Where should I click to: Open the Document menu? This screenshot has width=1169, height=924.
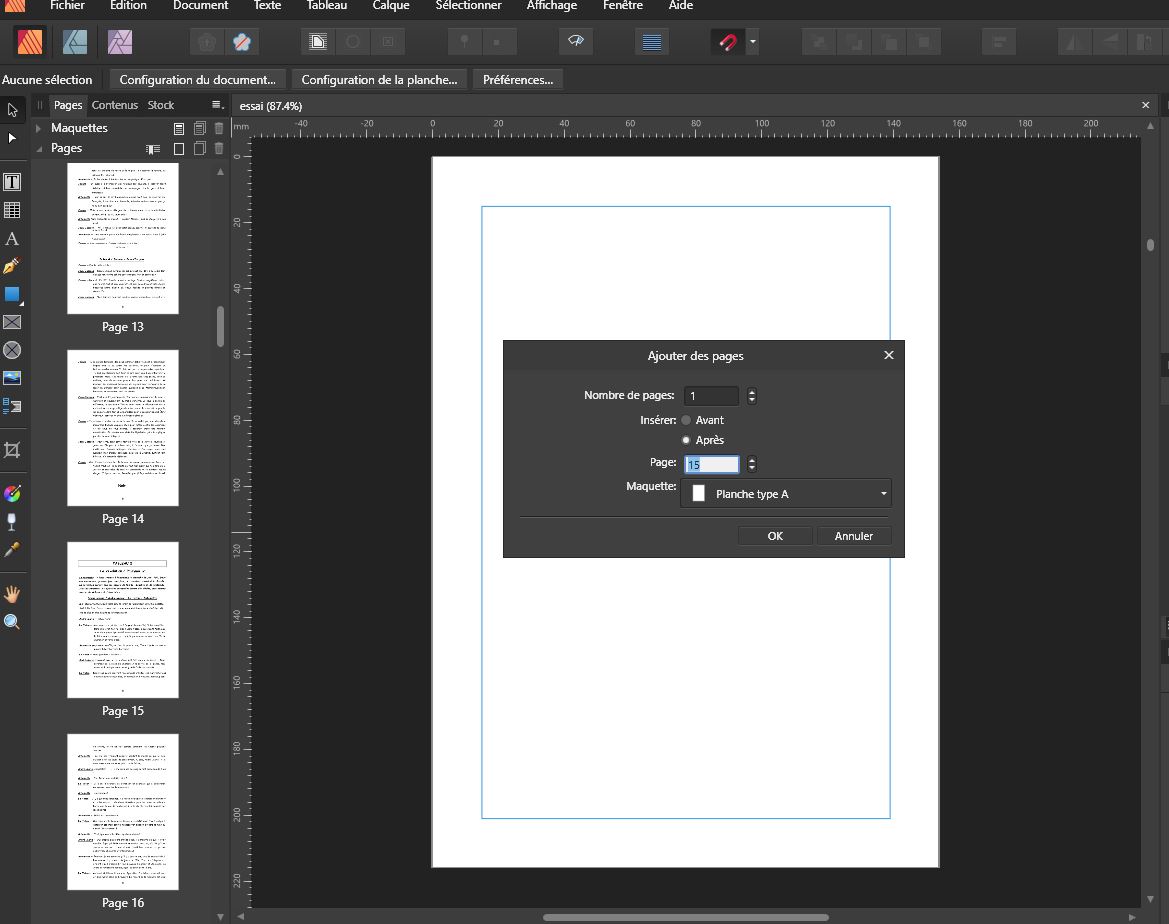[201, 6]
